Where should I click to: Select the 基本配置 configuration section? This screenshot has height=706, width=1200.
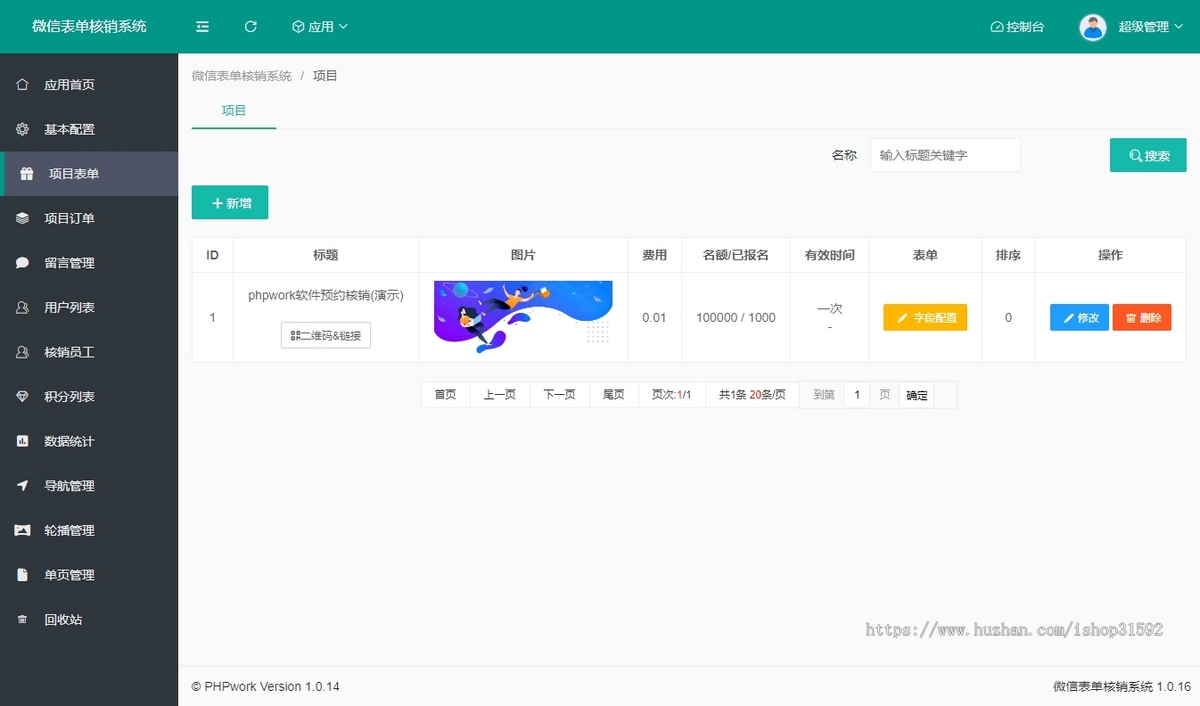click(x=66, y=129)
